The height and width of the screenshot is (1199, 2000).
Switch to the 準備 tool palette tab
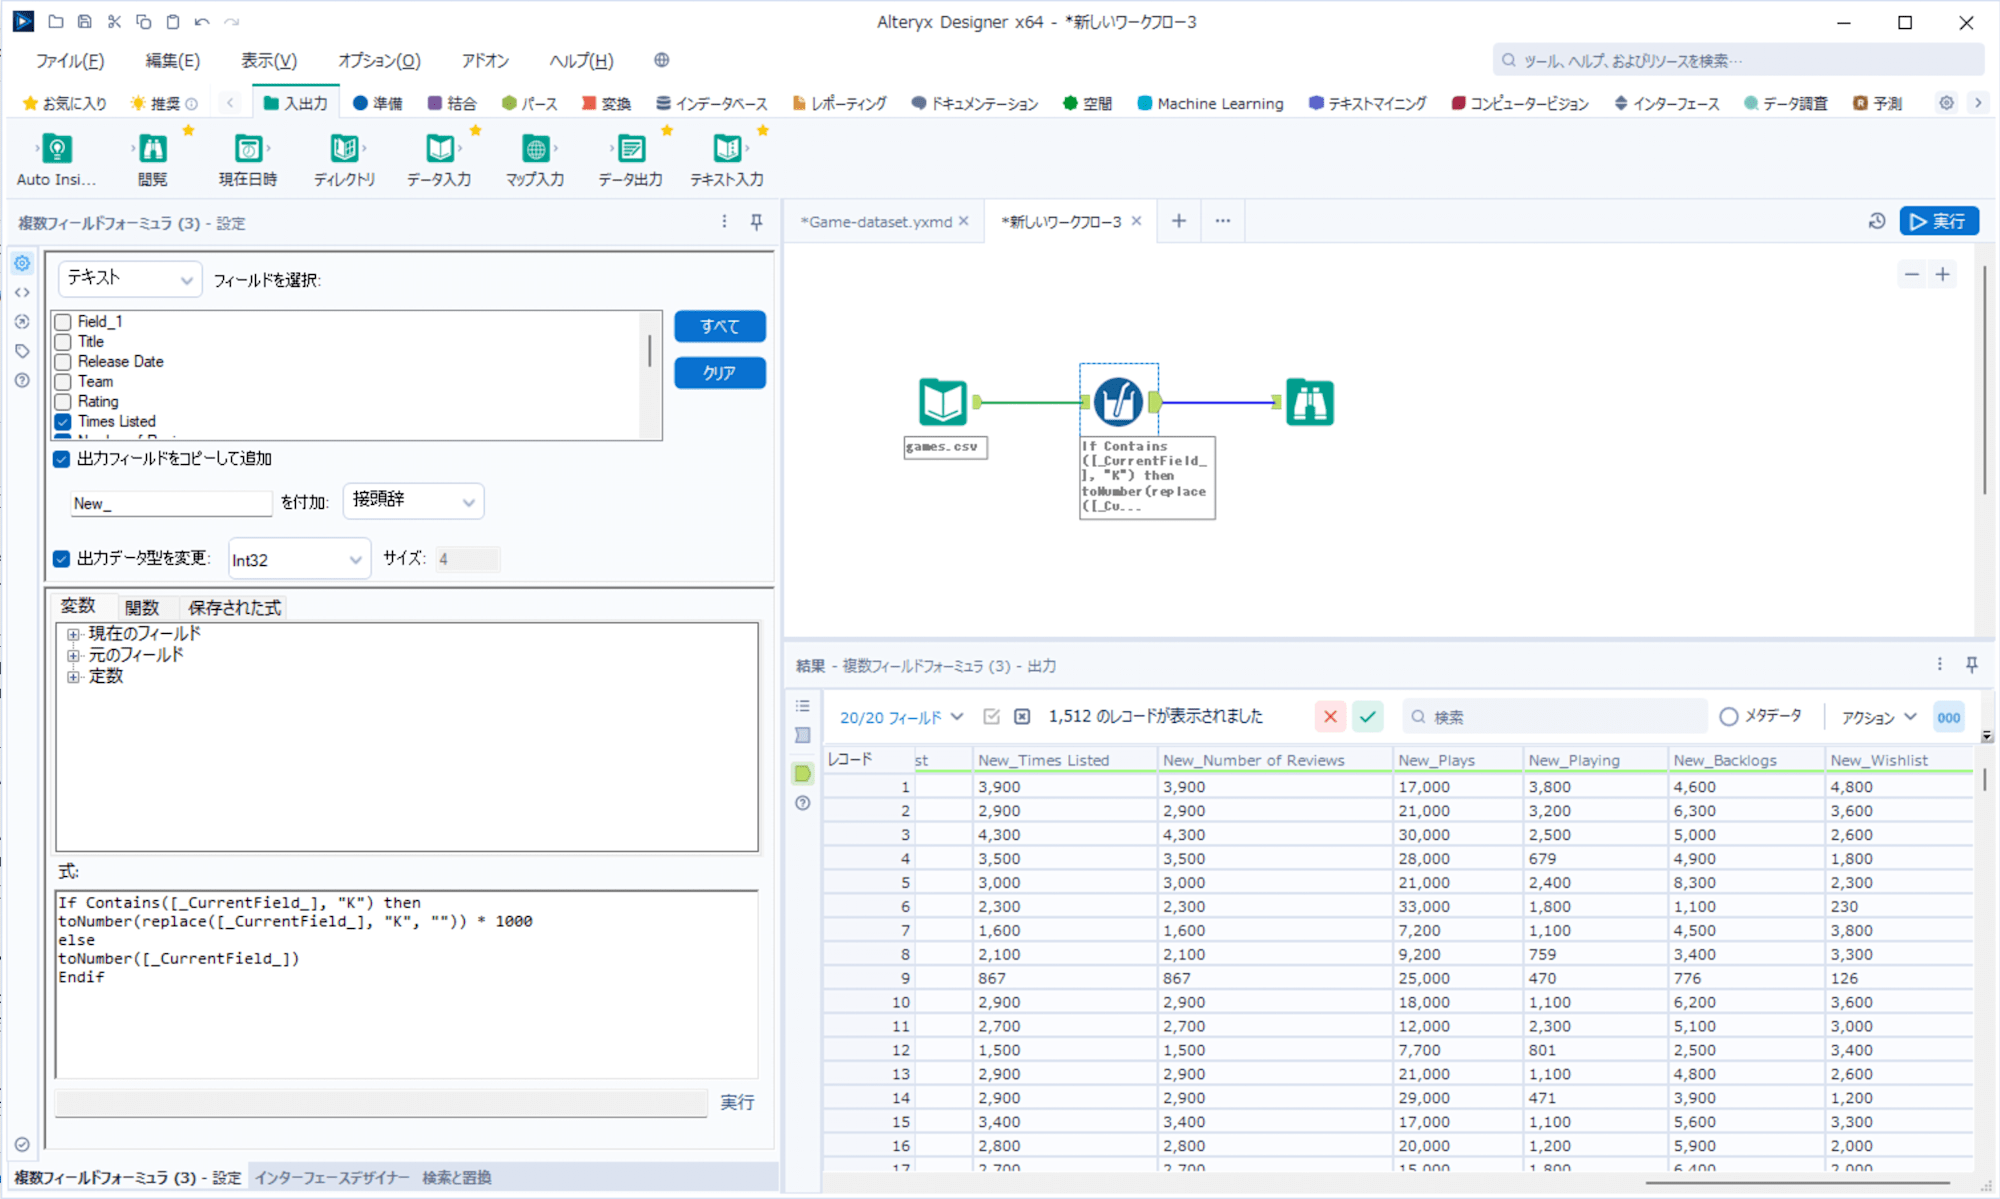tap(377, 103)
